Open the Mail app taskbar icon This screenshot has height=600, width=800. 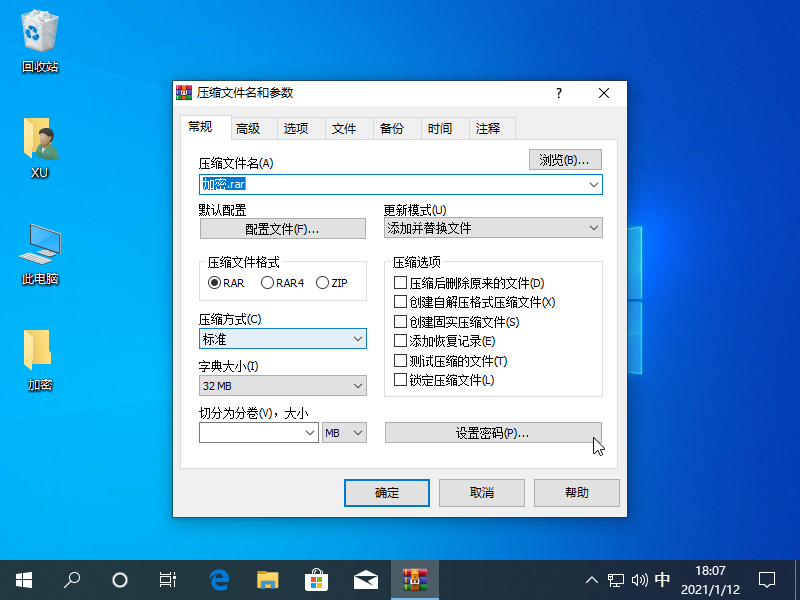[x=365, y=579]
